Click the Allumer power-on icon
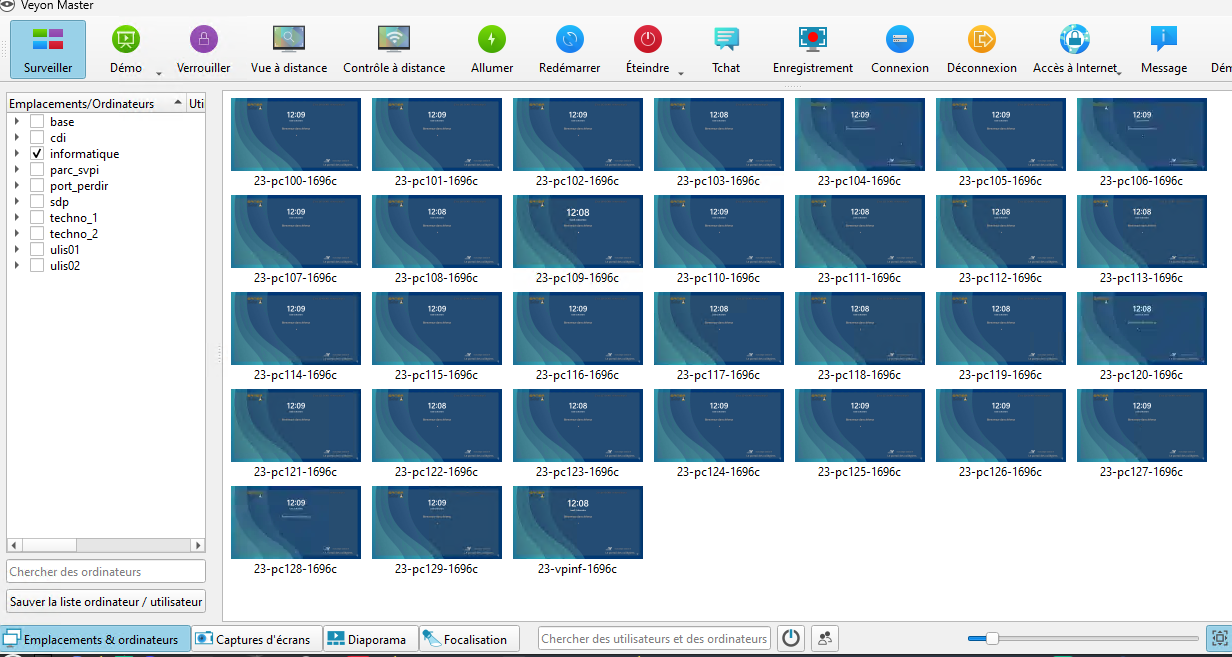1232x657 pixels. [492, 40]
